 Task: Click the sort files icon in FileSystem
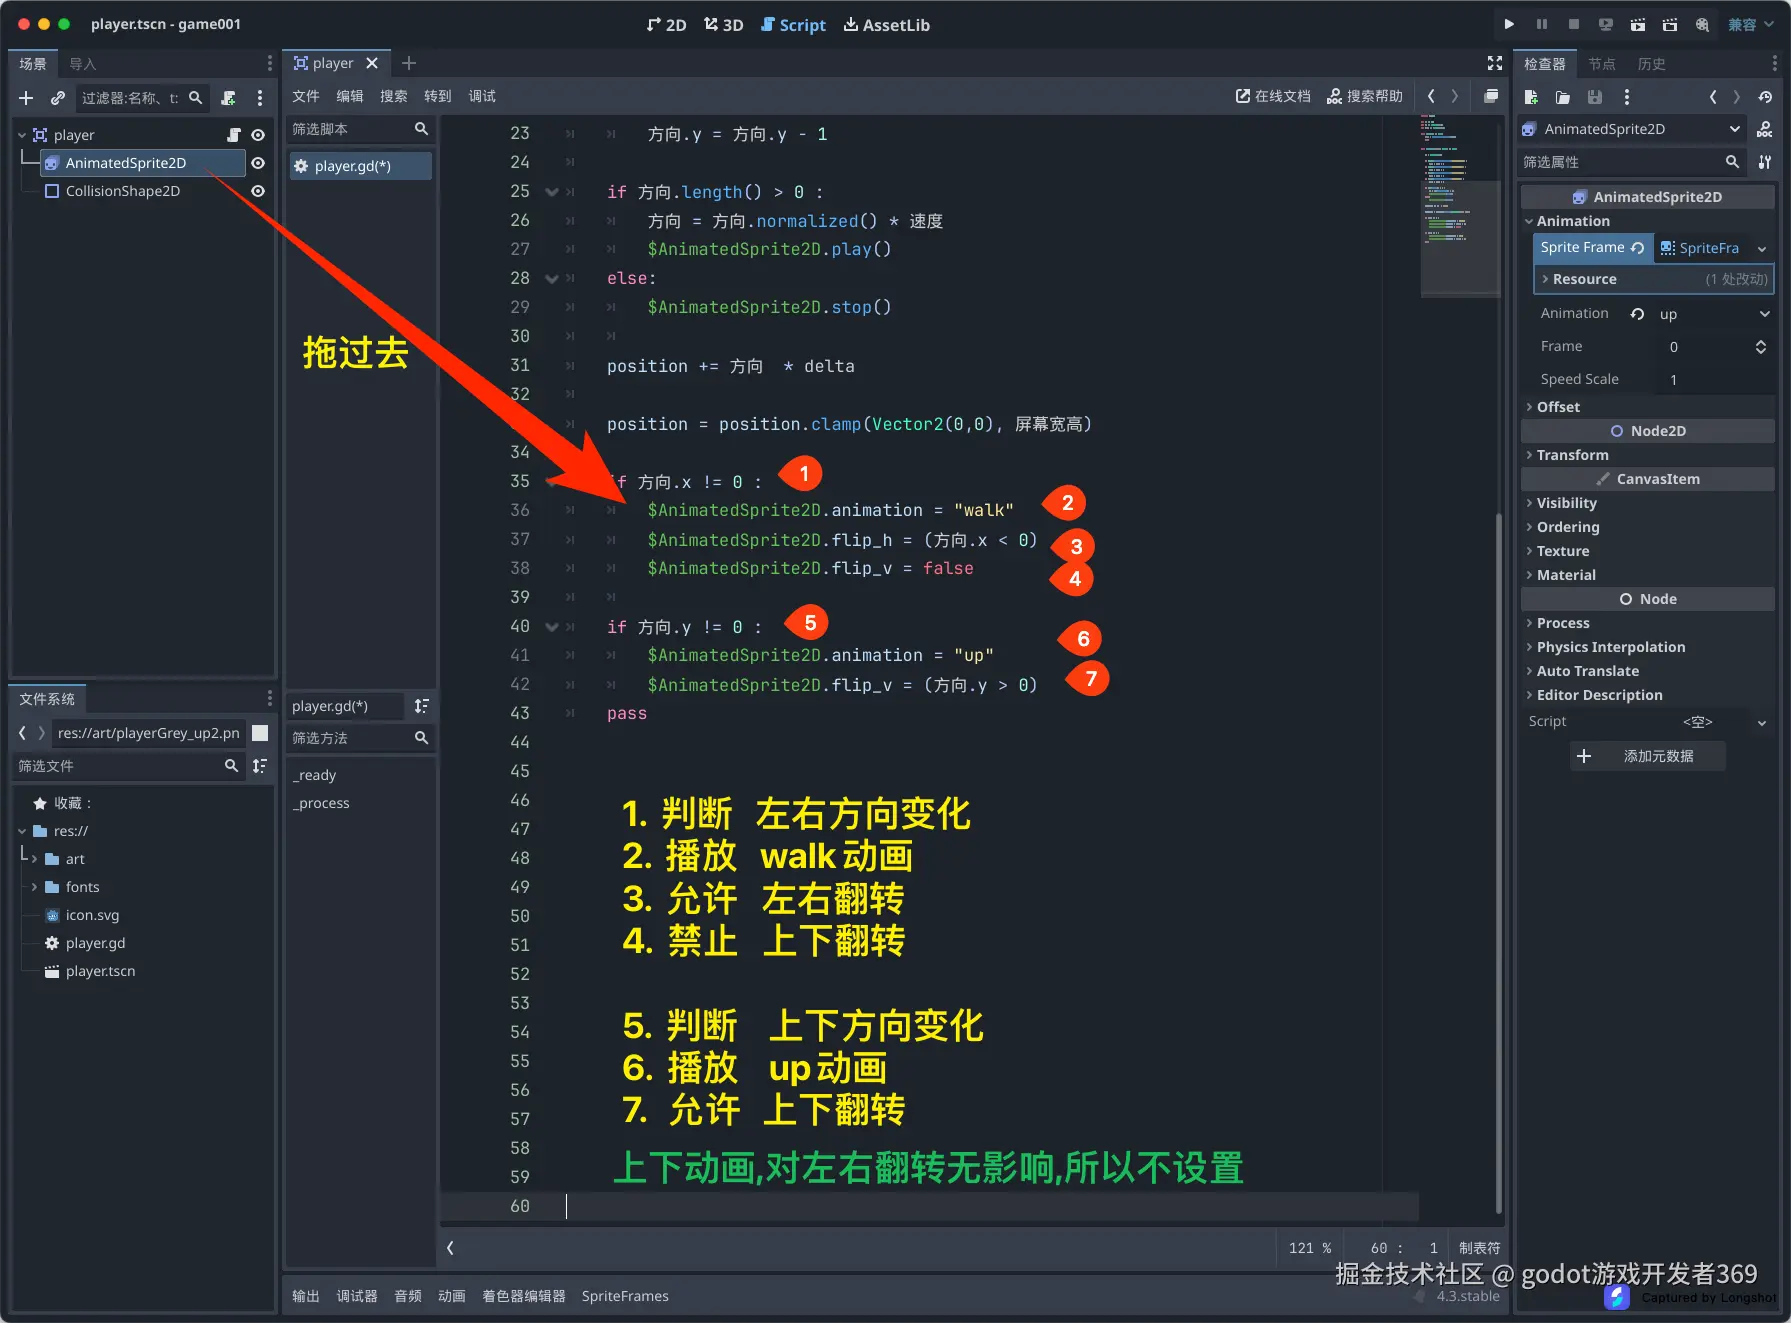coord(260,766)
